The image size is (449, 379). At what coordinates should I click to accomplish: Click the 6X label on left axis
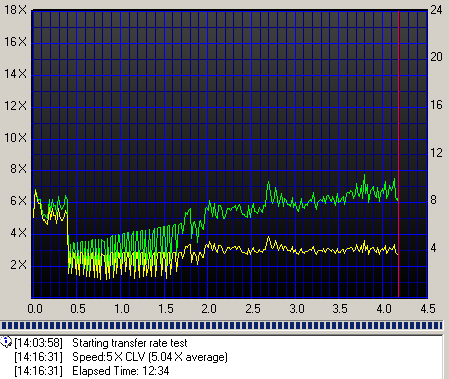[18, 201]
